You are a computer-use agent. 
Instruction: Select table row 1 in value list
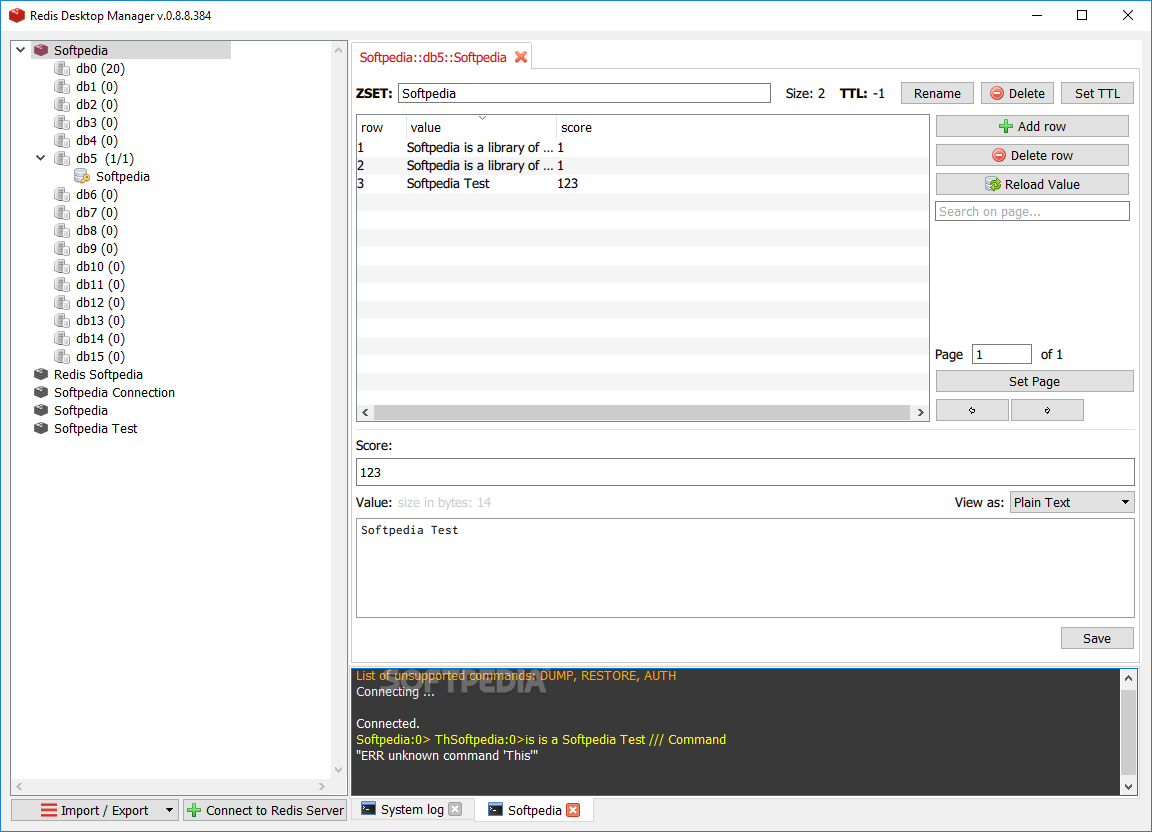[x=643, y=148]
